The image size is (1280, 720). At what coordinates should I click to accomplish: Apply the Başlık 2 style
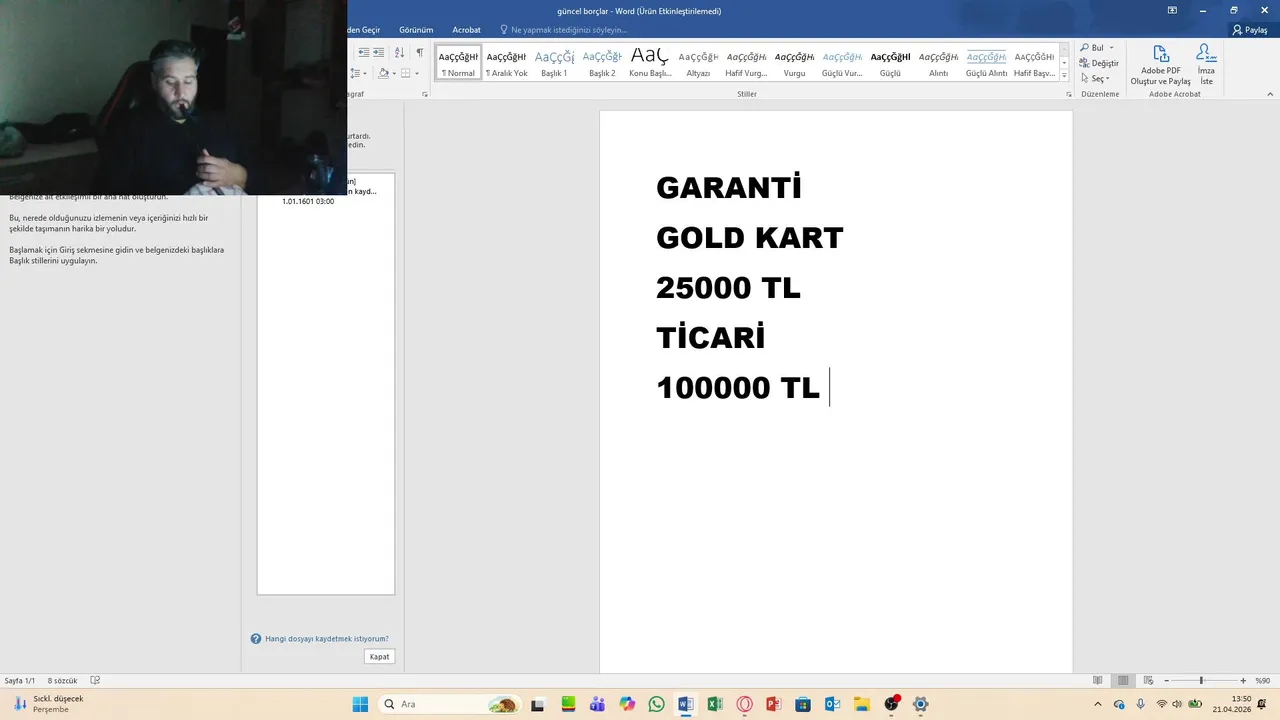click(602, 62)
